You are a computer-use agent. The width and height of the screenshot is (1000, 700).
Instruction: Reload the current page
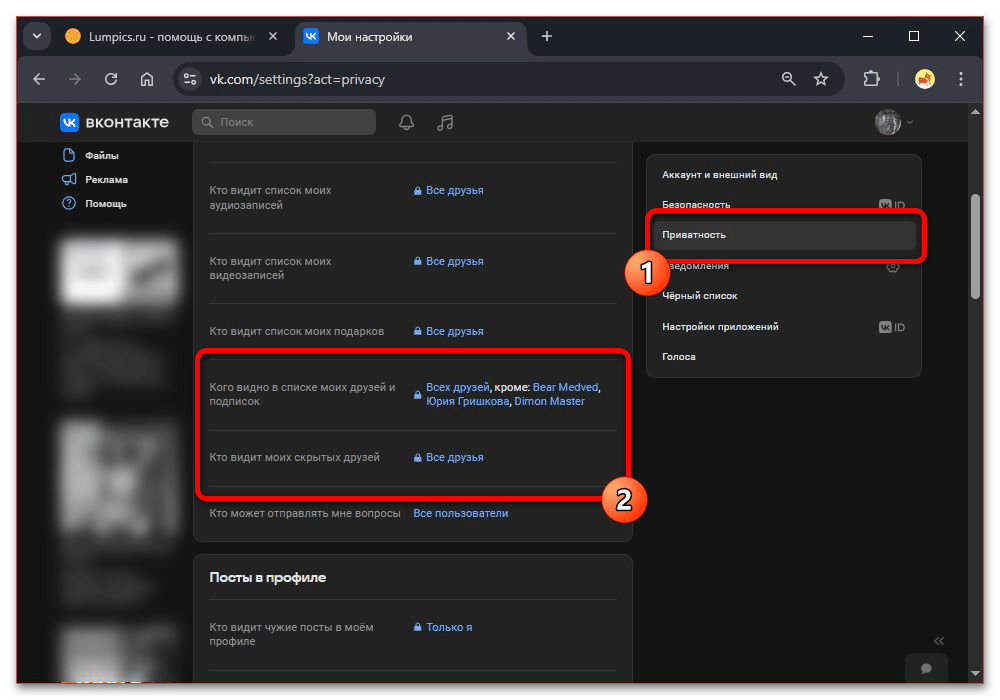click(111, 79)
